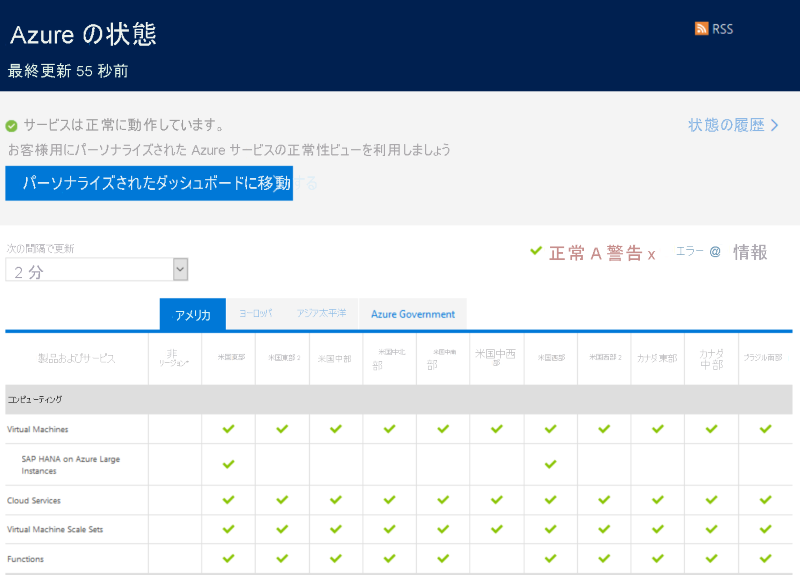Click the @ info legend icon
Viewport: 800px width, 575px height.
(x=715, y=252)
